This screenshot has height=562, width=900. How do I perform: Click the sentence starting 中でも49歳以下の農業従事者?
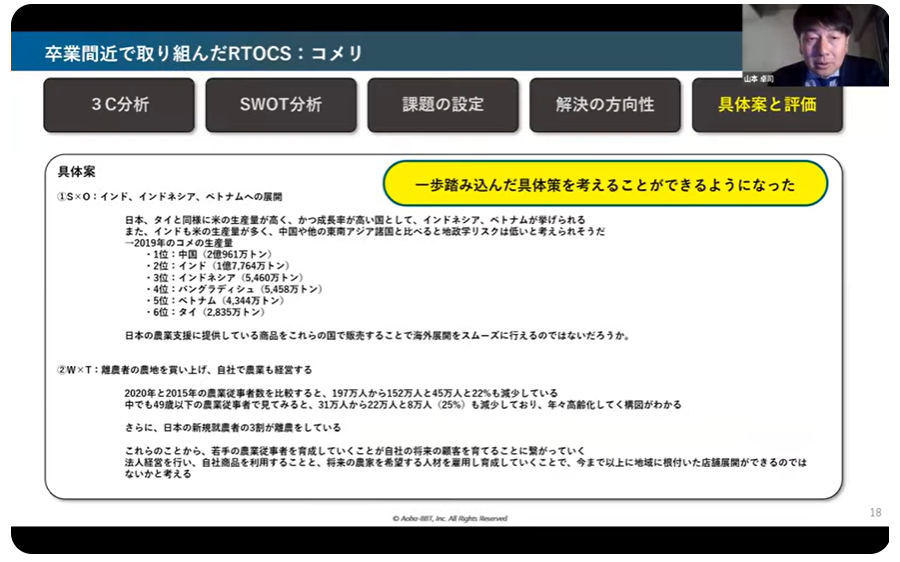click(x=403, y=405)
